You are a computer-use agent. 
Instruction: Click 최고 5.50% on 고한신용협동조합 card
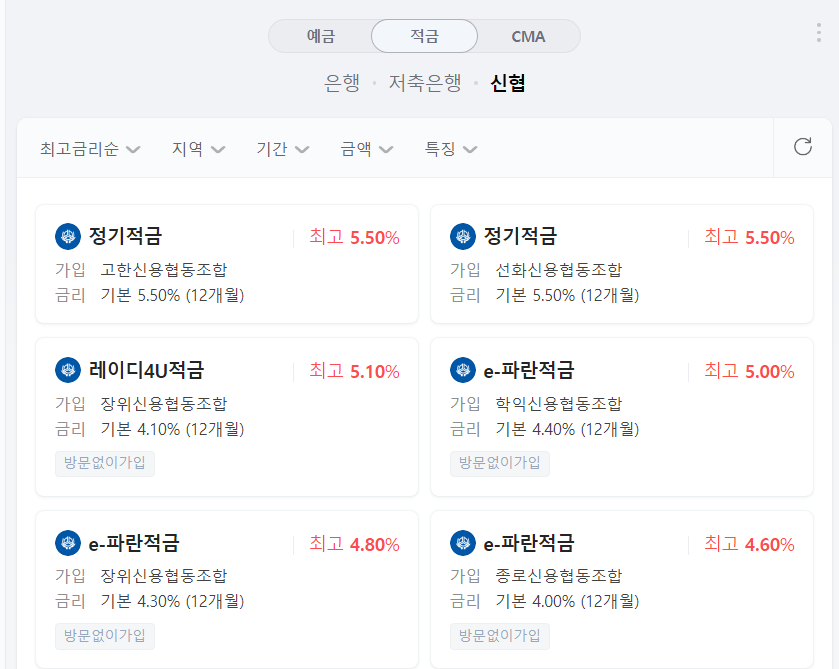point(354,237)
